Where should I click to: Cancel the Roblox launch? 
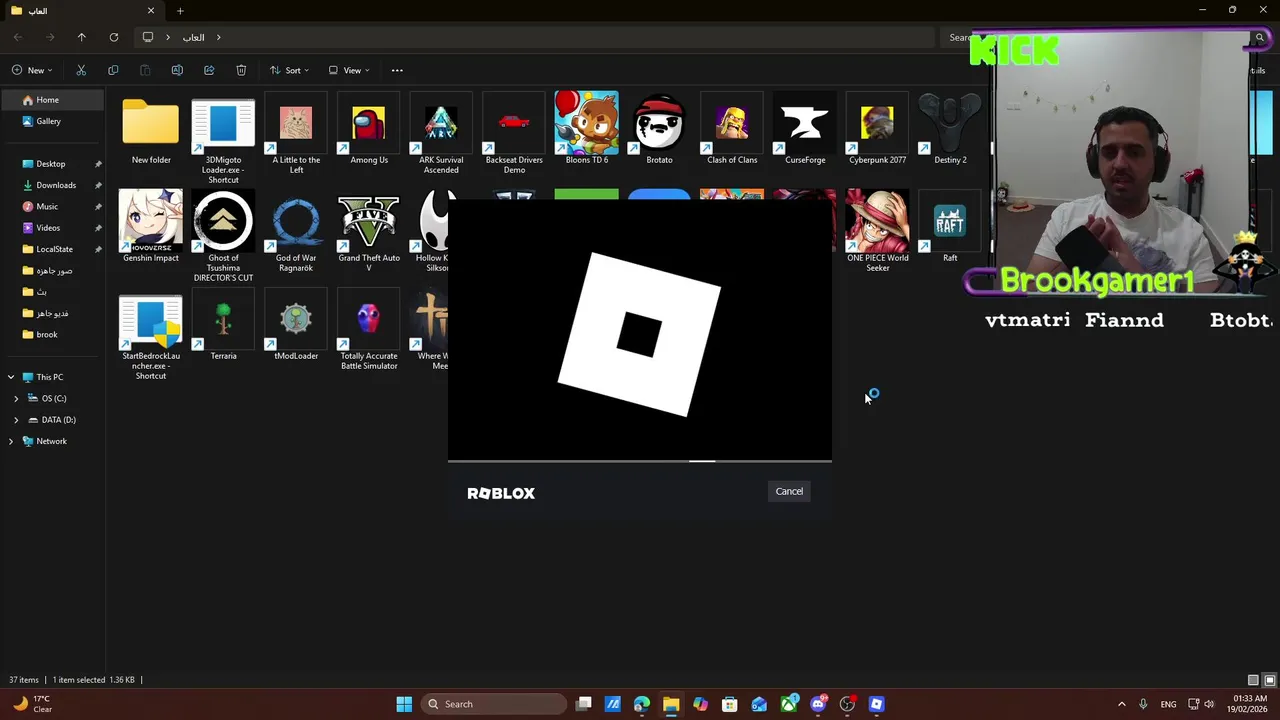[789, 491]
